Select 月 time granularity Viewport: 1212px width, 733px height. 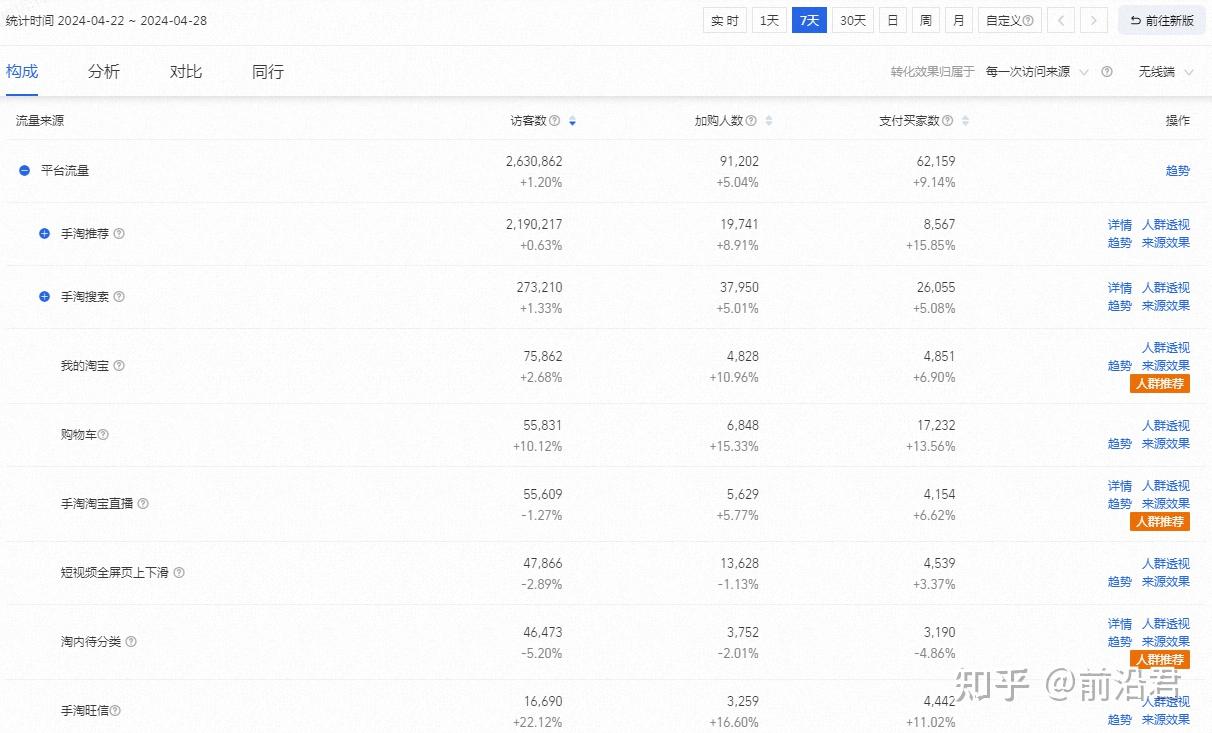(x=959, y=20)
